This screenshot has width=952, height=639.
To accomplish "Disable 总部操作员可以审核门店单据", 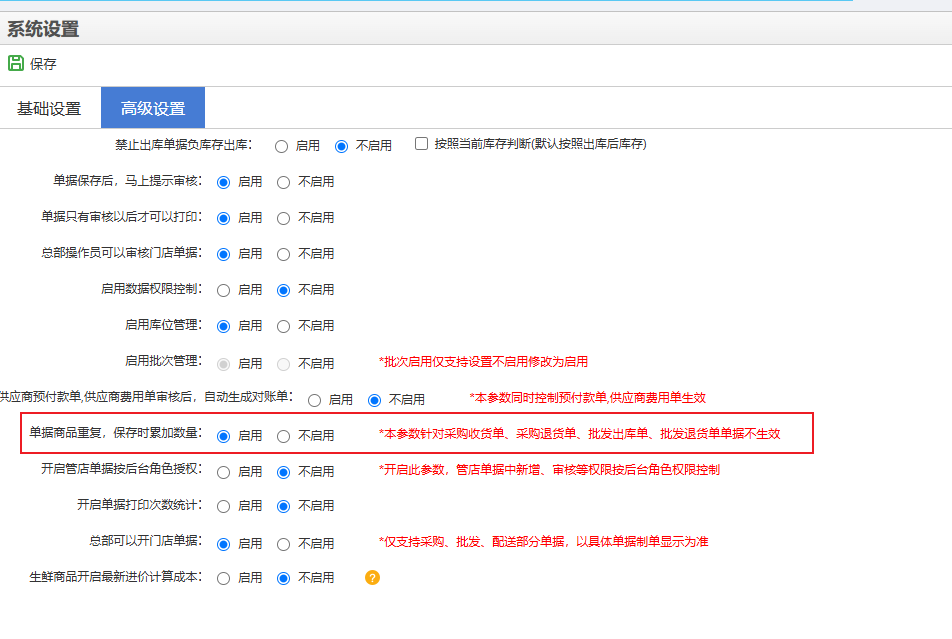I will click(x=284, y=254).
